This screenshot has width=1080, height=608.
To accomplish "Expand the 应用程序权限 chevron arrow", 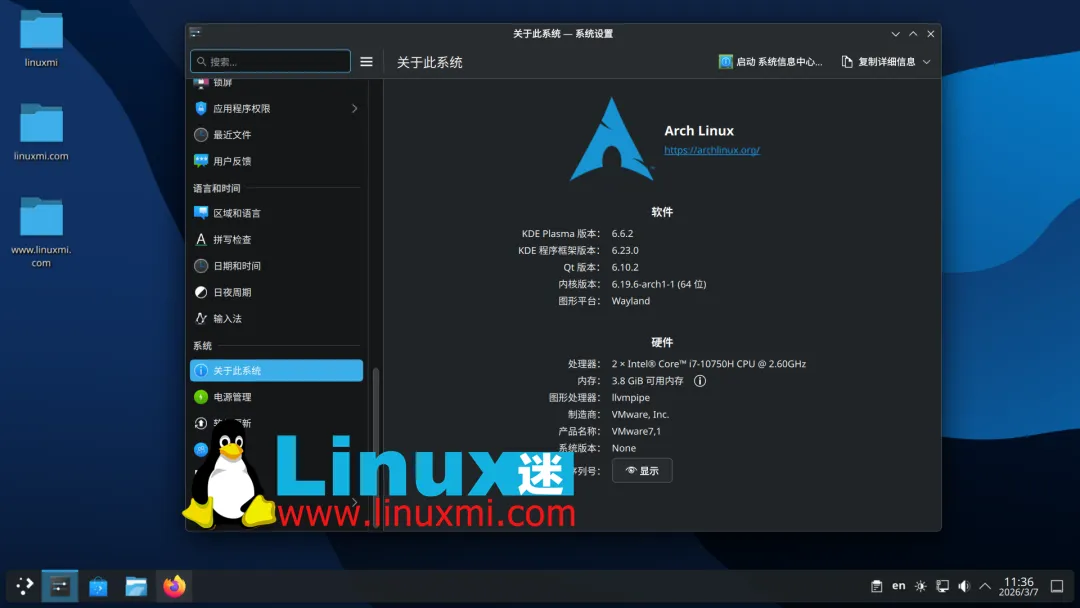I will pos(354,108).
